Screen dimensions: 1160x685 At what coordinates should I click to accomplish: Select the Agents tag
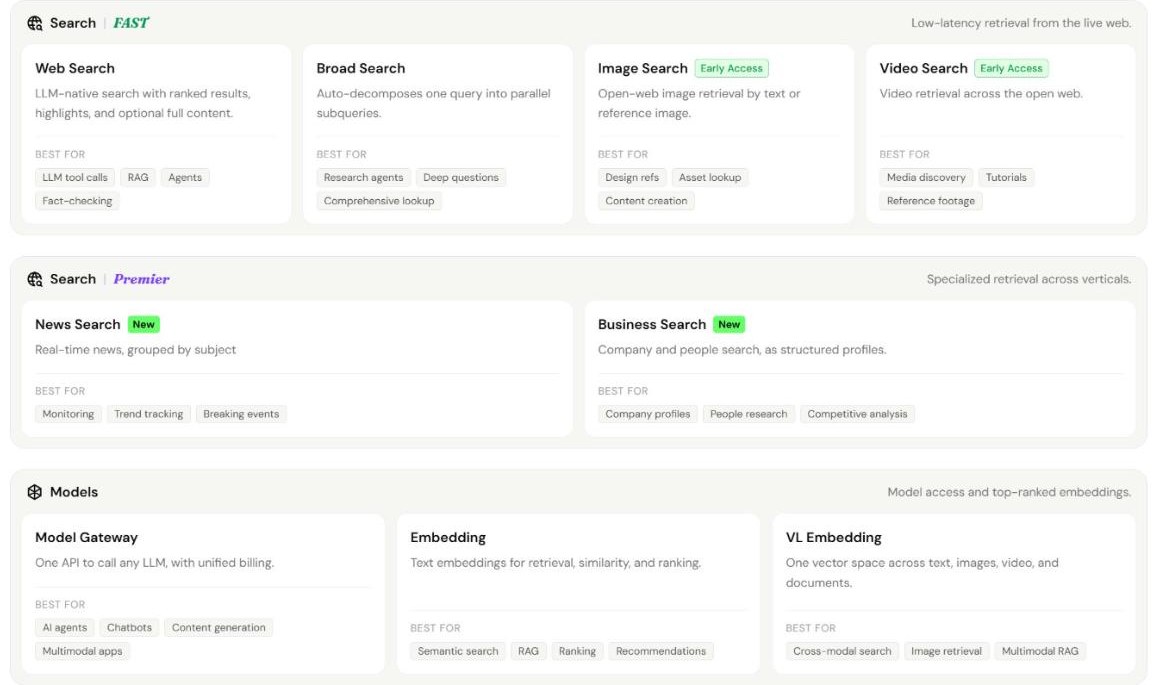point(185,178)
